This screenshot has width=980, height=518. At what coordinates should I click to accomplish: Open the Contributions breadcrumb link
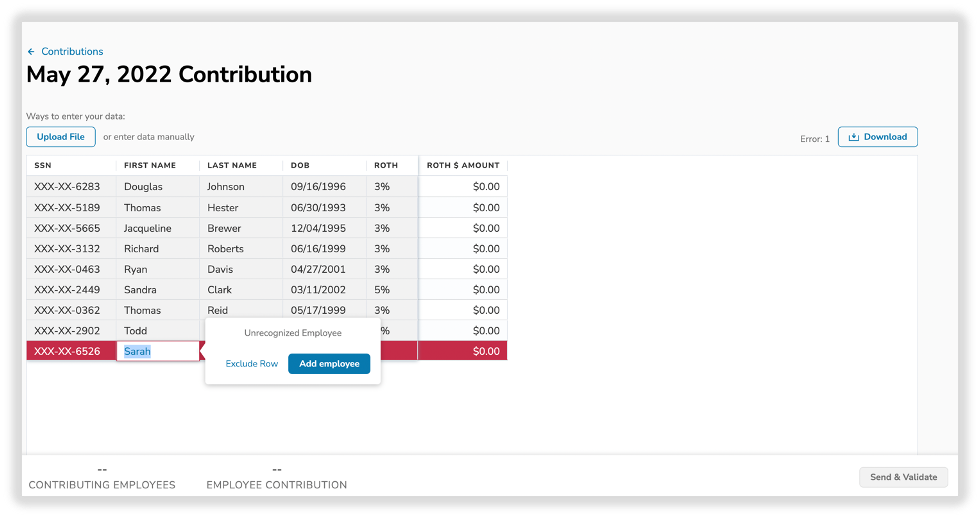point(72,52)
